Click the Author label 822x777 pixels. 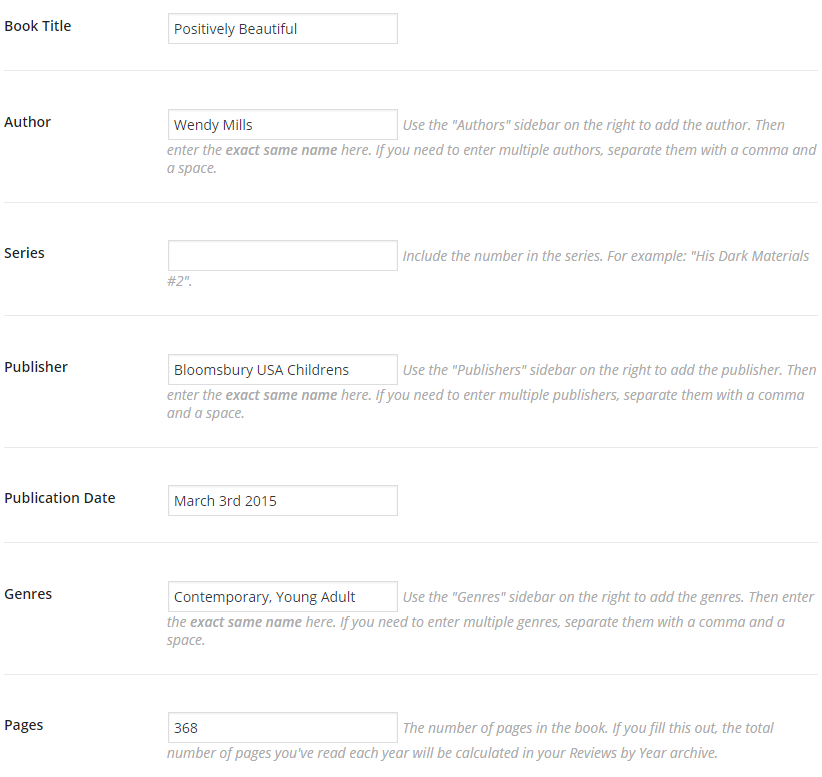tap(27, 122)
